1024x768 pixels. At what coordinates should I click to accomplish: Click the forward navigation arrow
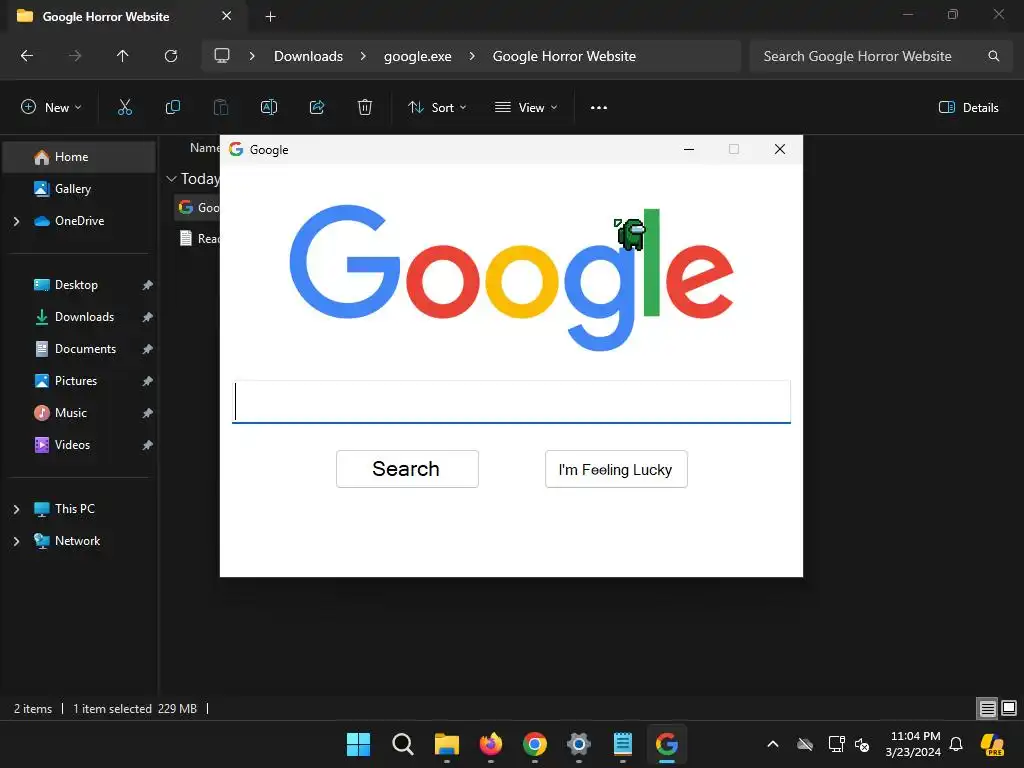click(75, 56)
